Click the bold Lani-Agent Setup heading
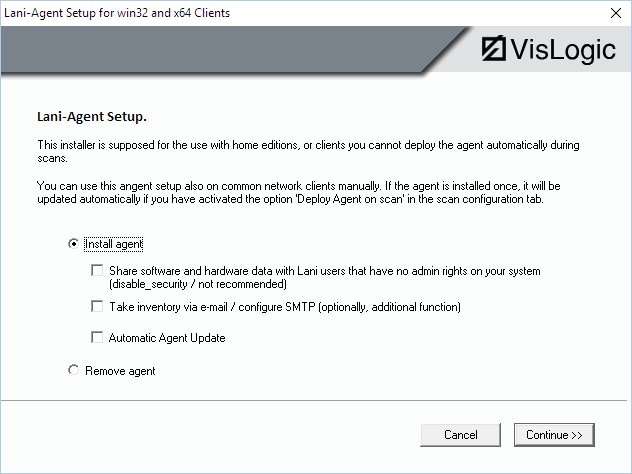Image resolution: width=632 pixels, height=474 pixels. point(91,116)
